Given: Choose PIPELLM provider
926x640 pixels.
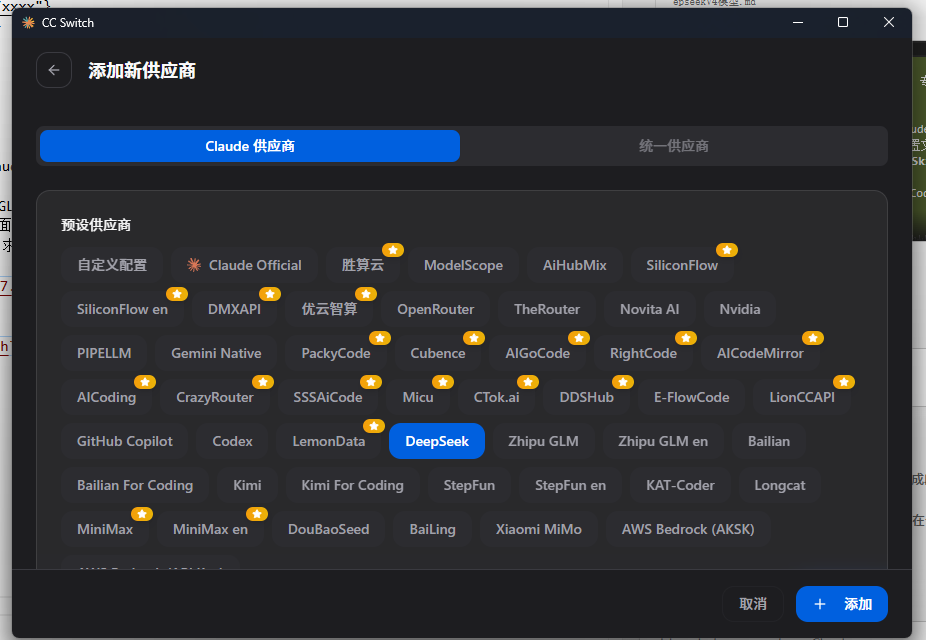Looking at the screenshot, I should (x=104, y=353).
